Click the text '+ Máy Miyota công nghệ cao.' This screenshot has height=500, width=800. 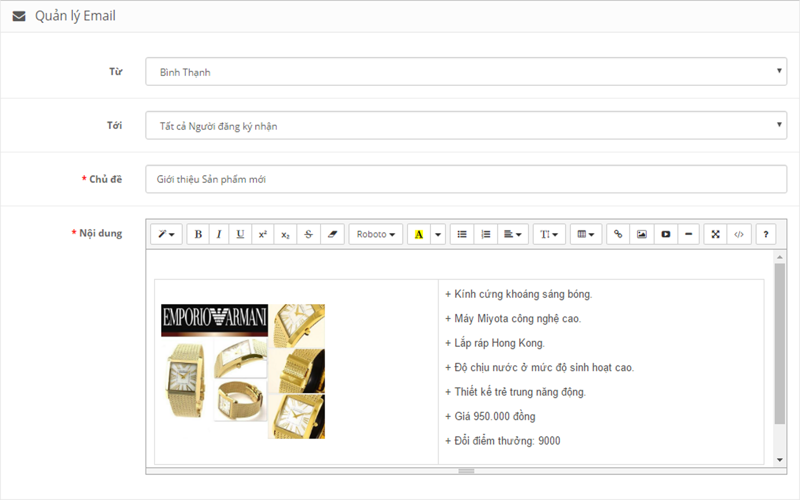[513, 319]
